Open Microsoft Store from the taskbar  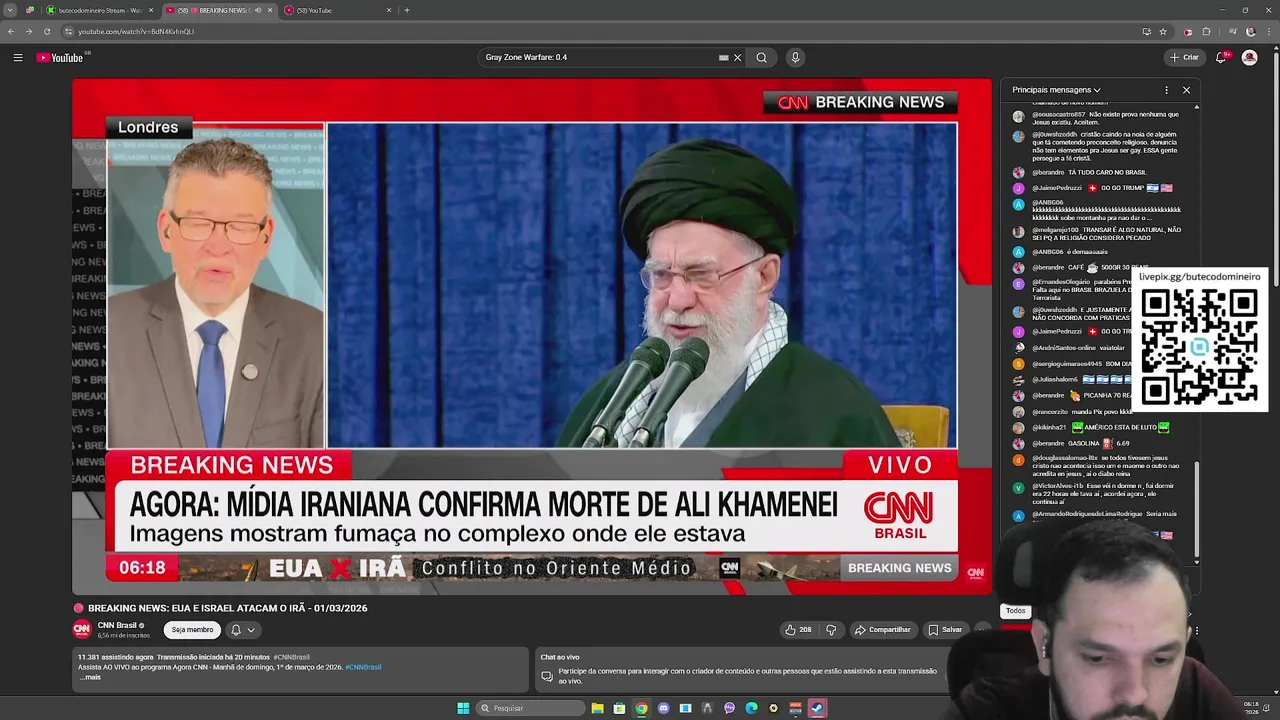[620, 708]
